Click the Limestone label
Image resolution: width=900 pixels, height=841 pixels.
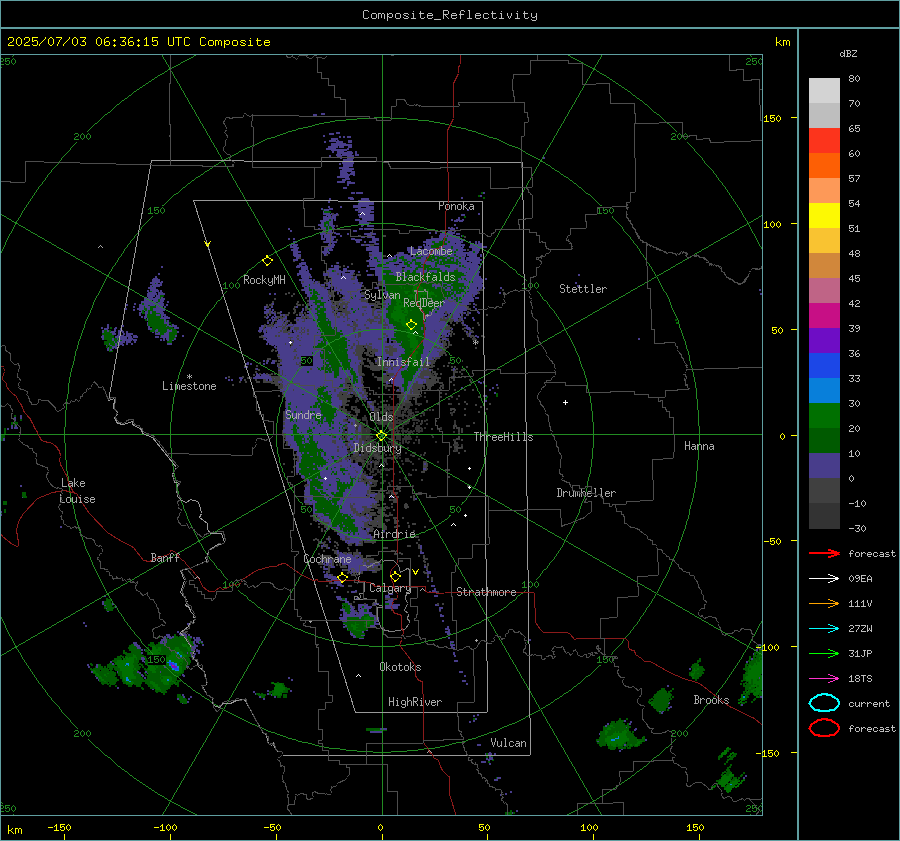[189, 386]
